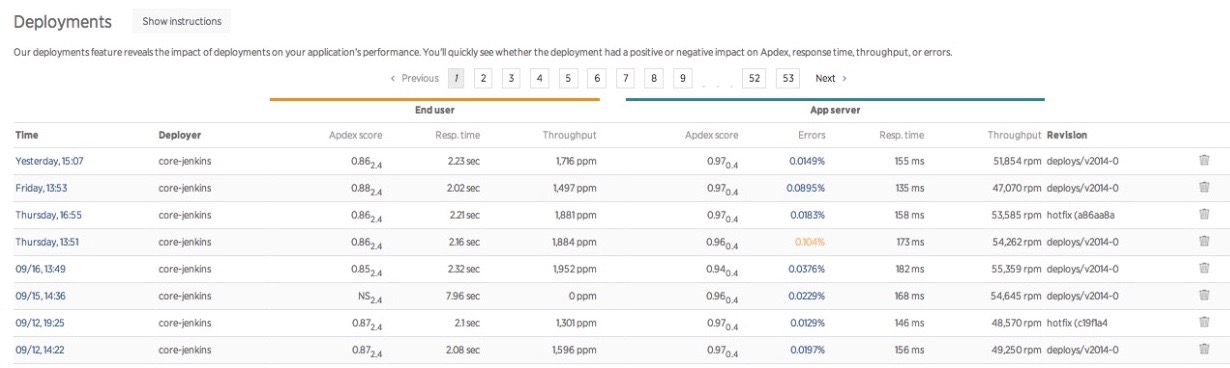Click the End user section heading
Screen dimensions: 1230x368
pos(435,110)
